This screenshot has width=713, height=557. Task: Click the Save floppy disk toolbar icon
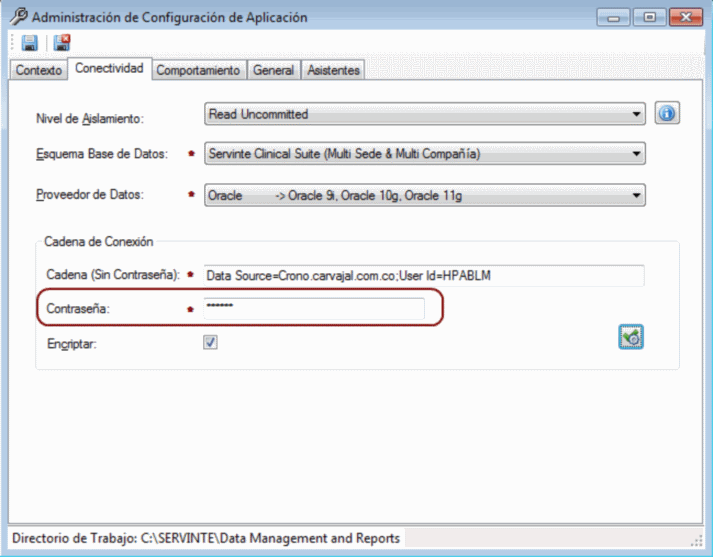[29, 43]
